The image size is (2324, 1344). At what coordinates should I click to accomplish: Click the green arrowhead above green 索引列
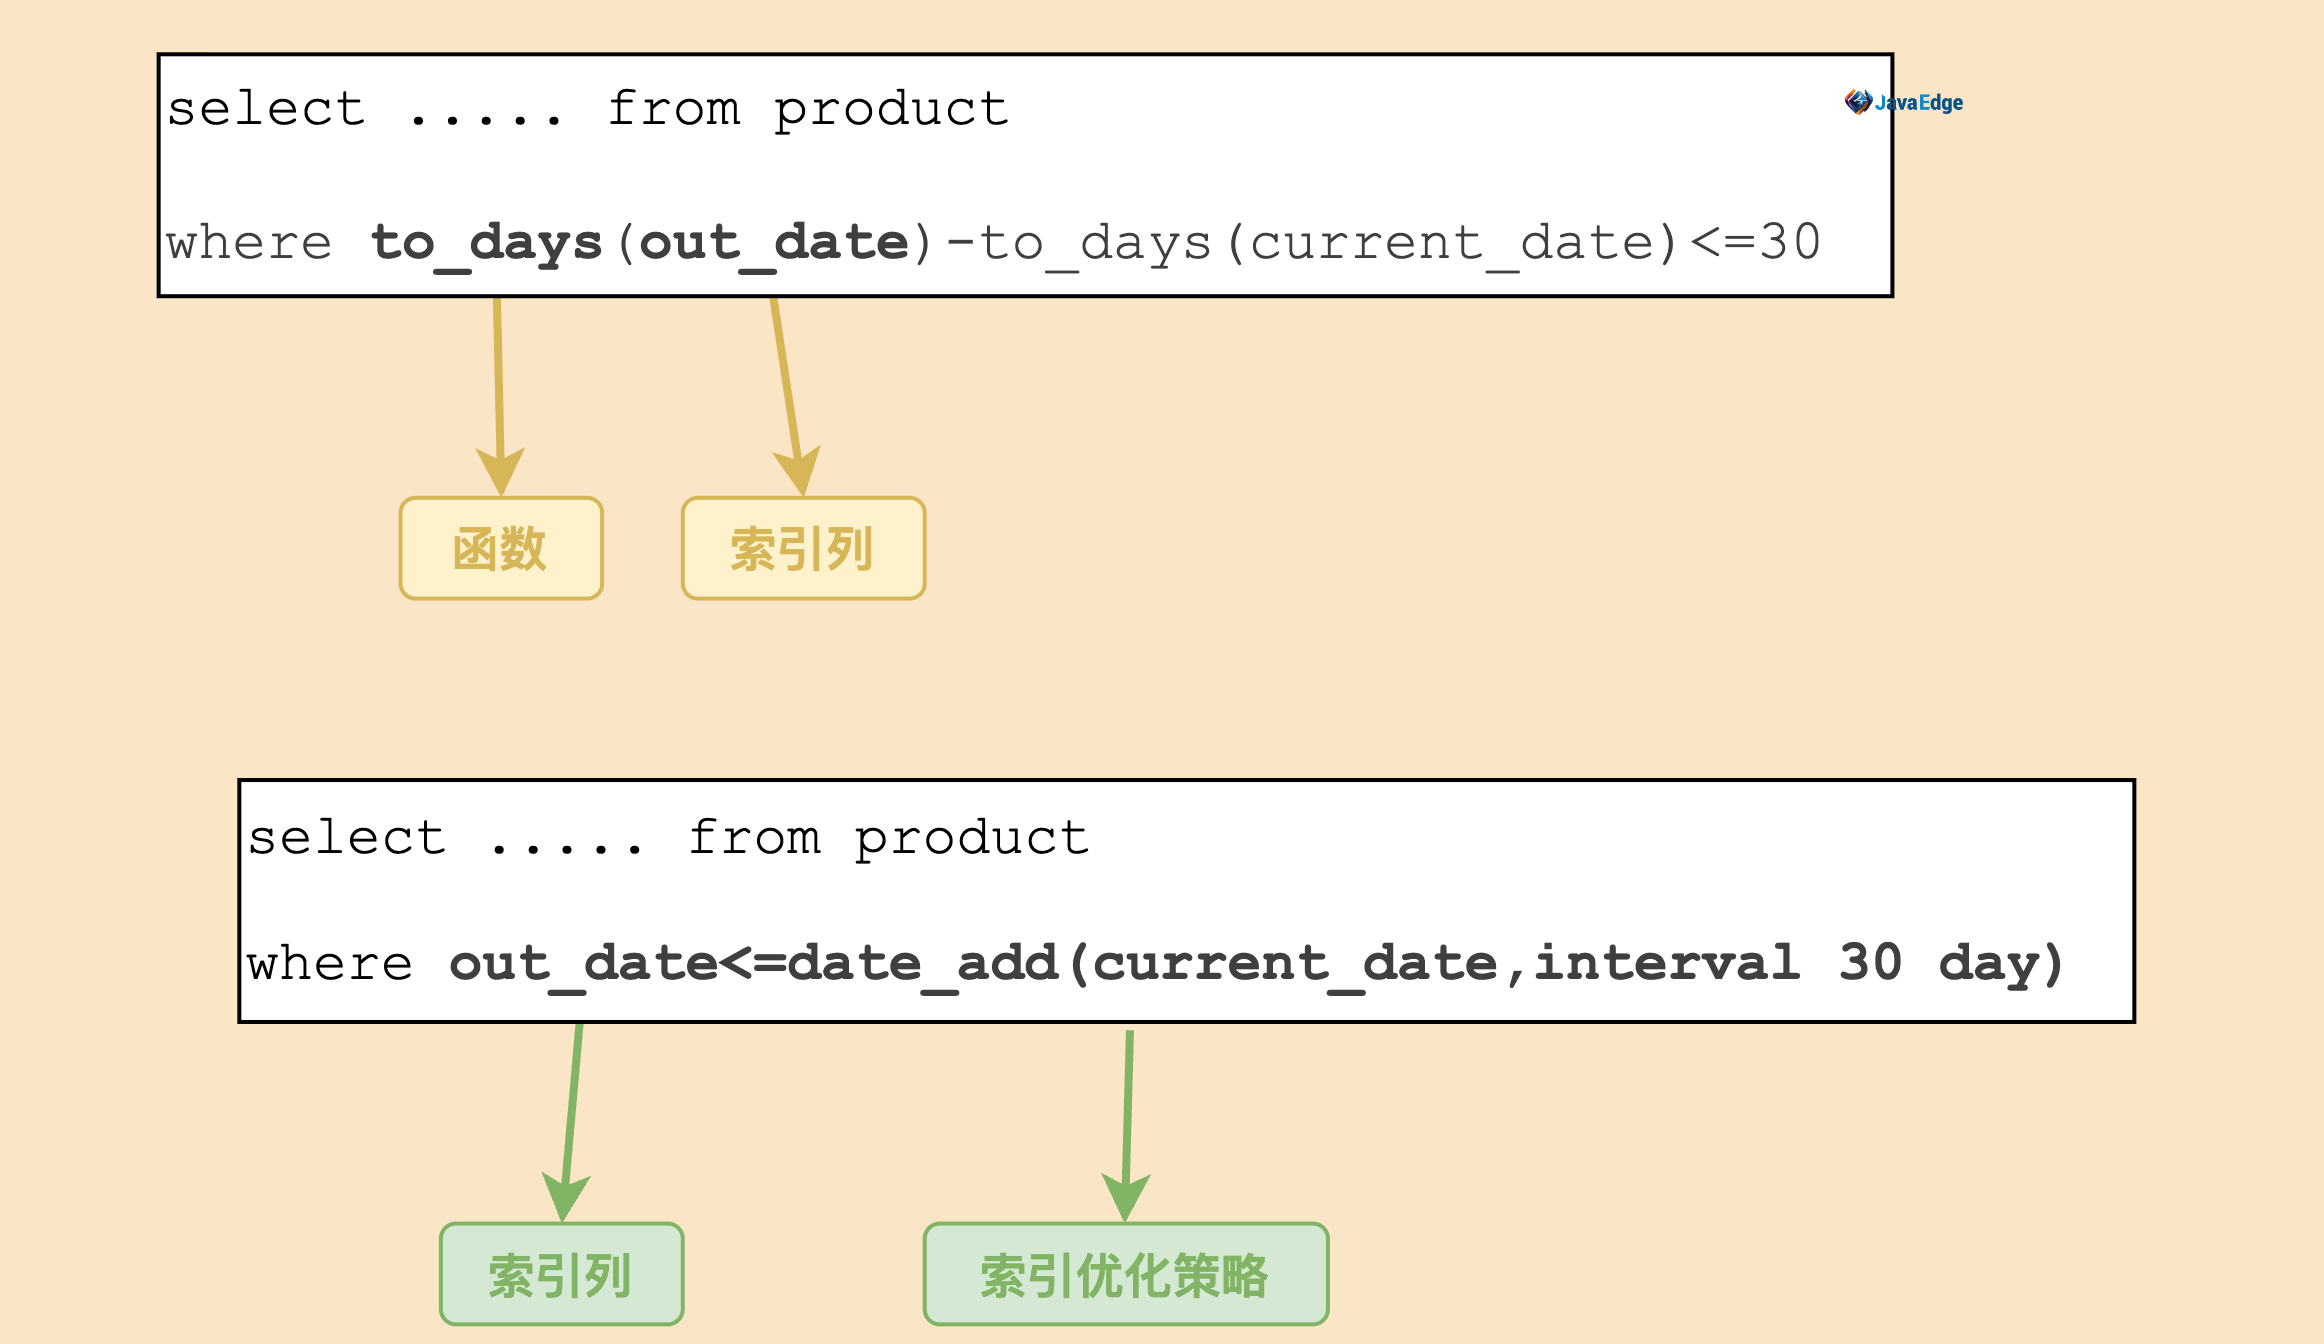coord(565,1195)
